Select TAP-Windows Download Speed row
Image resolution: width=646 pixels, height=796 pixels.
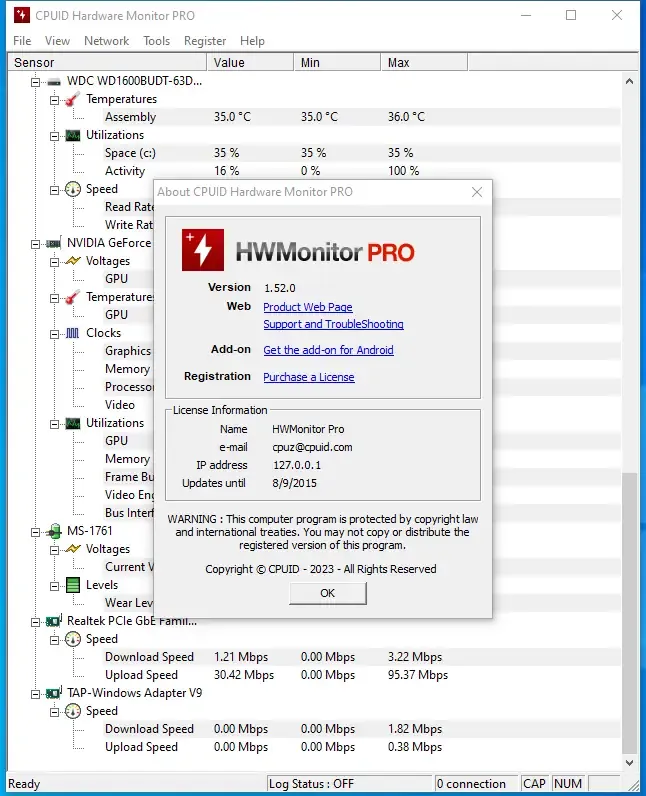pos(362,729)
